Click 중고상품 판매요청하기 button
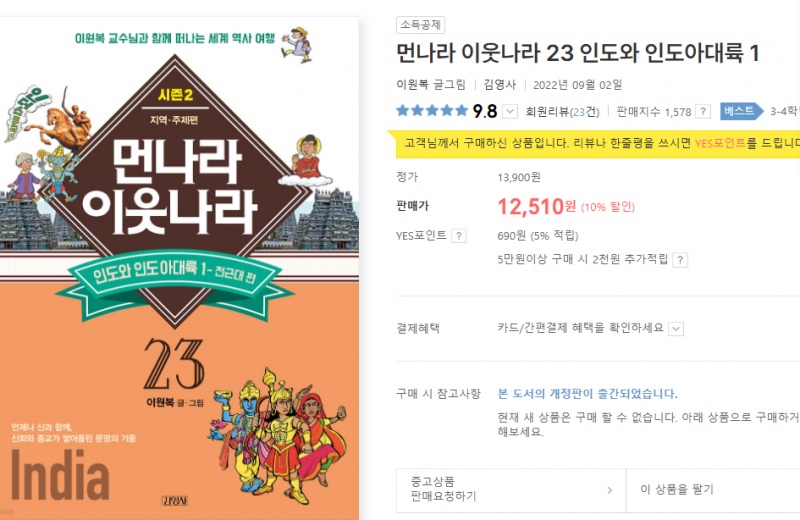This screenshot has width=800, height=520. pyautogui.click(x=511, y=490)
